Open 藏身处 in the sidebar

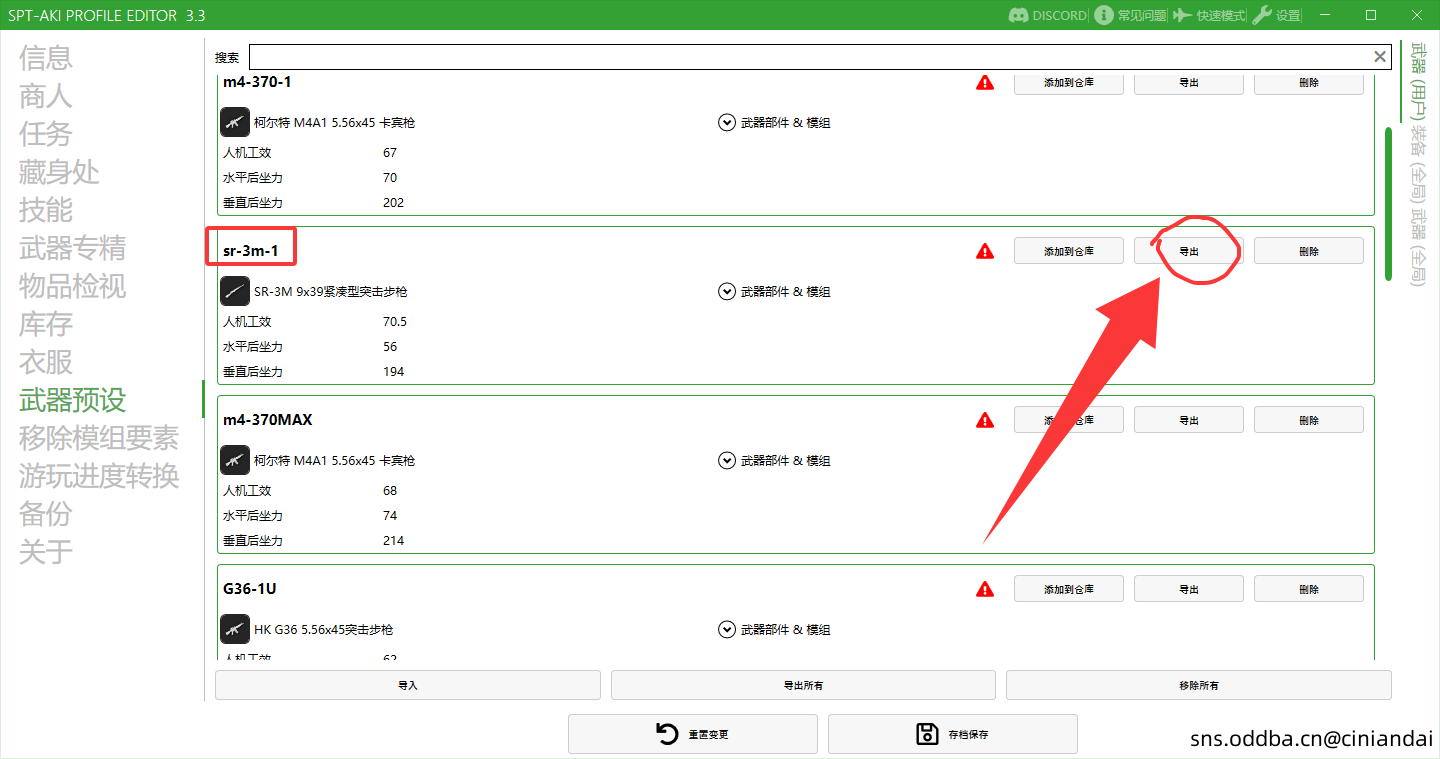pyautogui.click(x=59, y=172)
